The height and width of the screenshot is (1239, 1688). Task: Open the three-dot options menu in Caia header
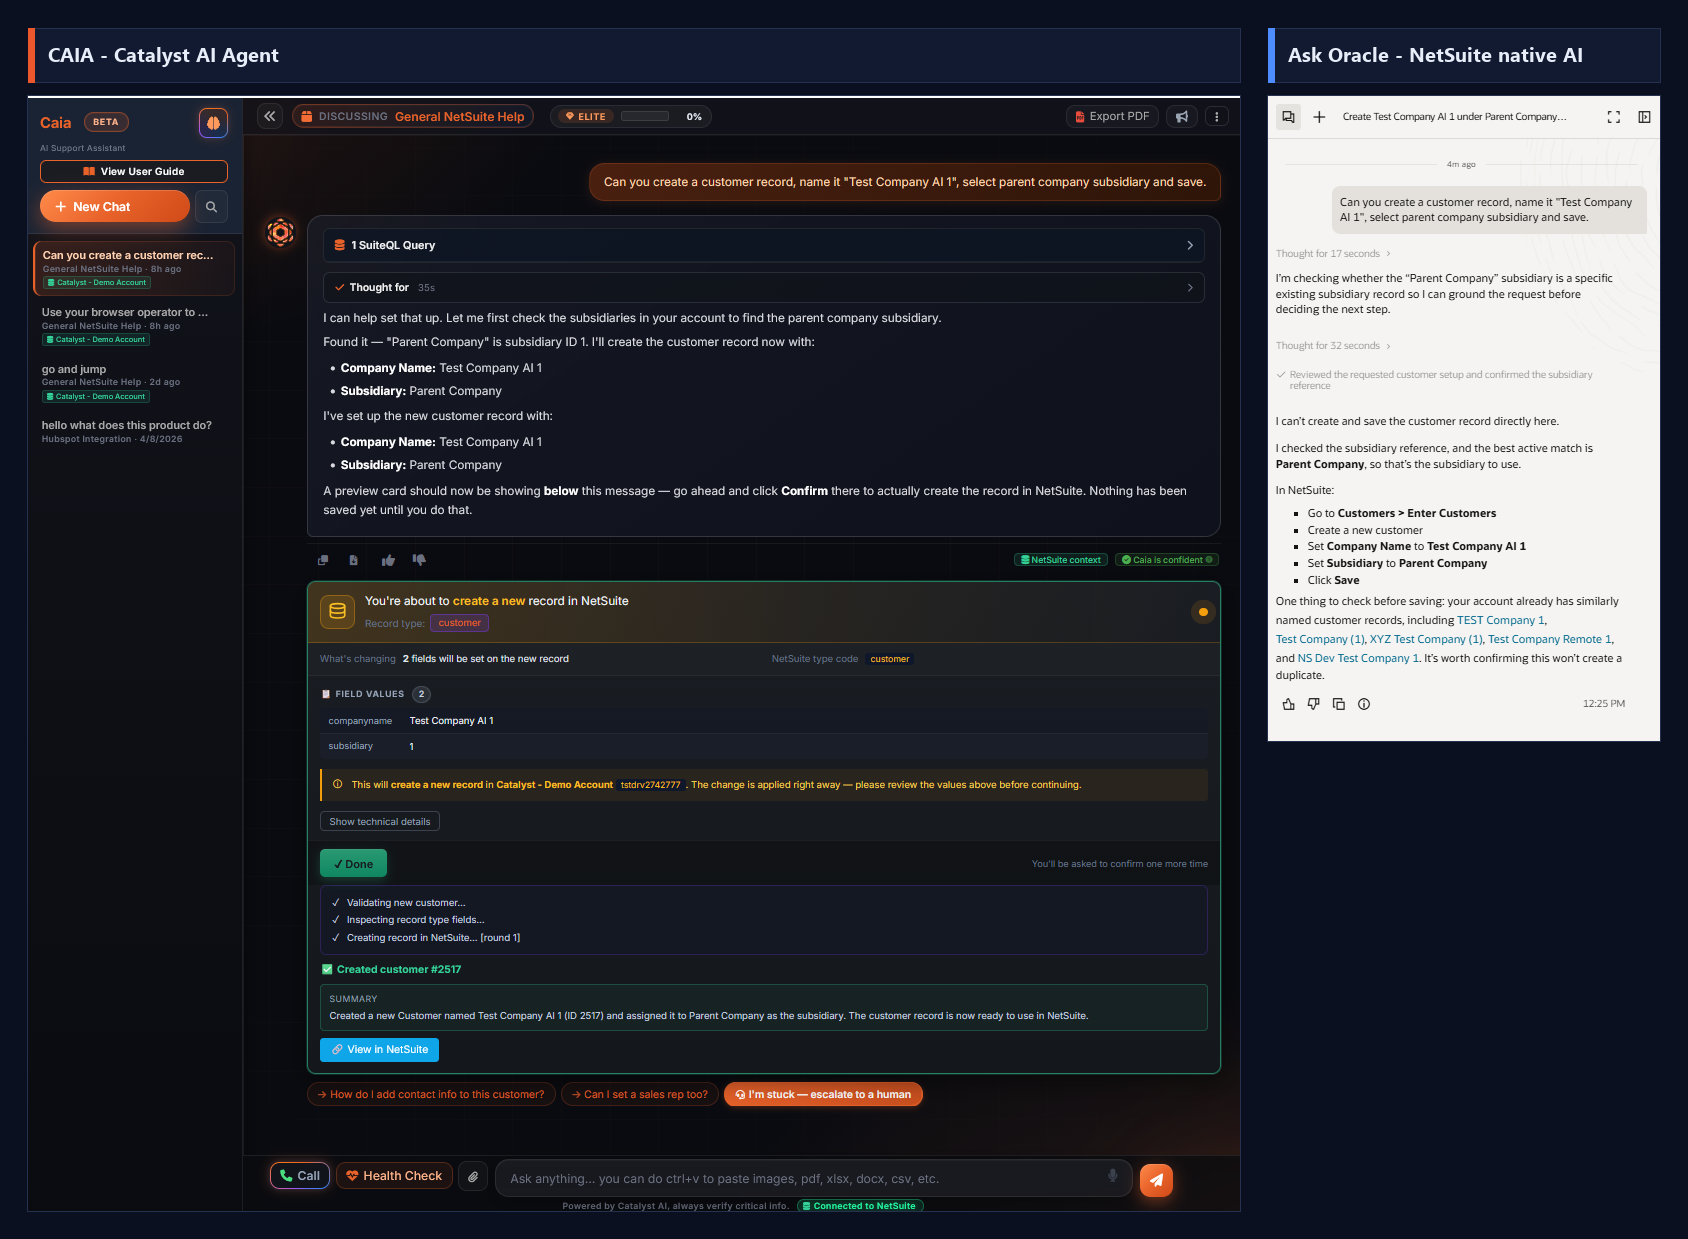point(1217,117)
